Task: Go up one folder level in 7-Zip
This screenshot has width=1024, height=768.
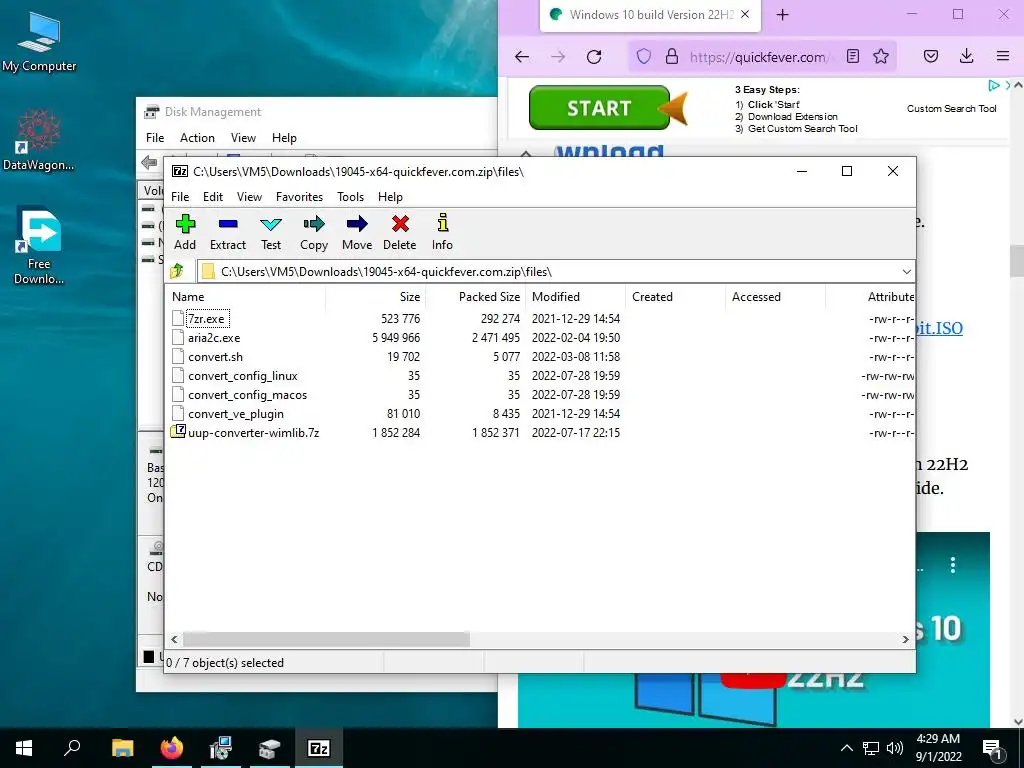Action: 177,271
